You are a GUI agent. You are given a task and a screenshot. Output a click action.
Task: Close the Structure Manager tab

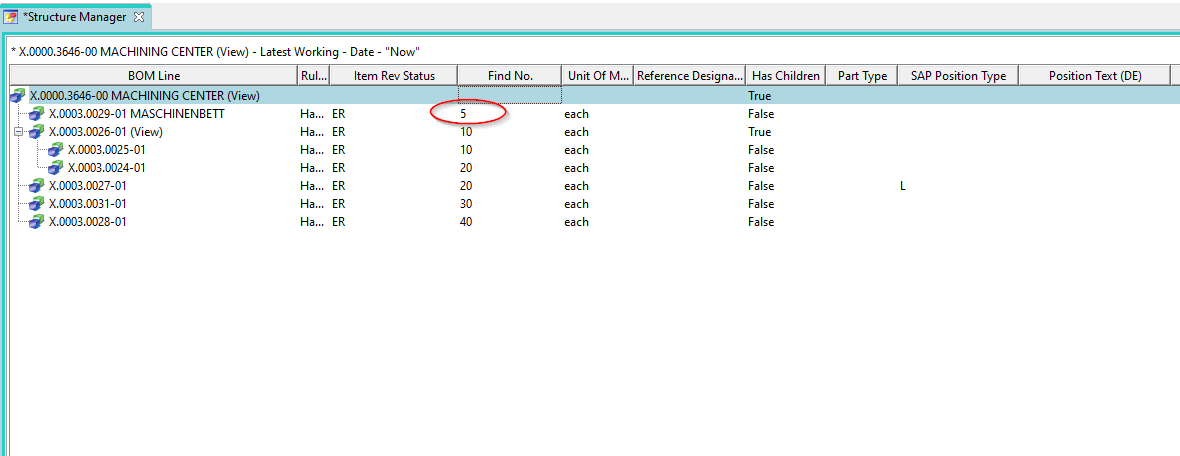pos(139,17)
